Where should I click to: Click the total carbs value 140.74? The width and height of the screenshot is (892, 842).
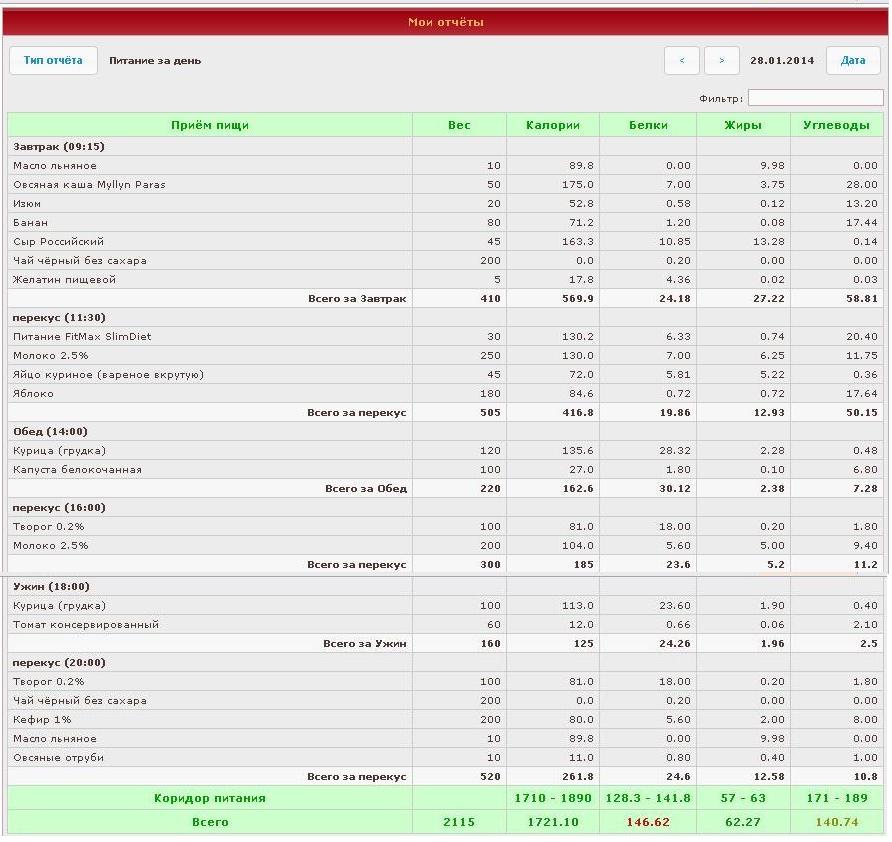click(836, 822)
